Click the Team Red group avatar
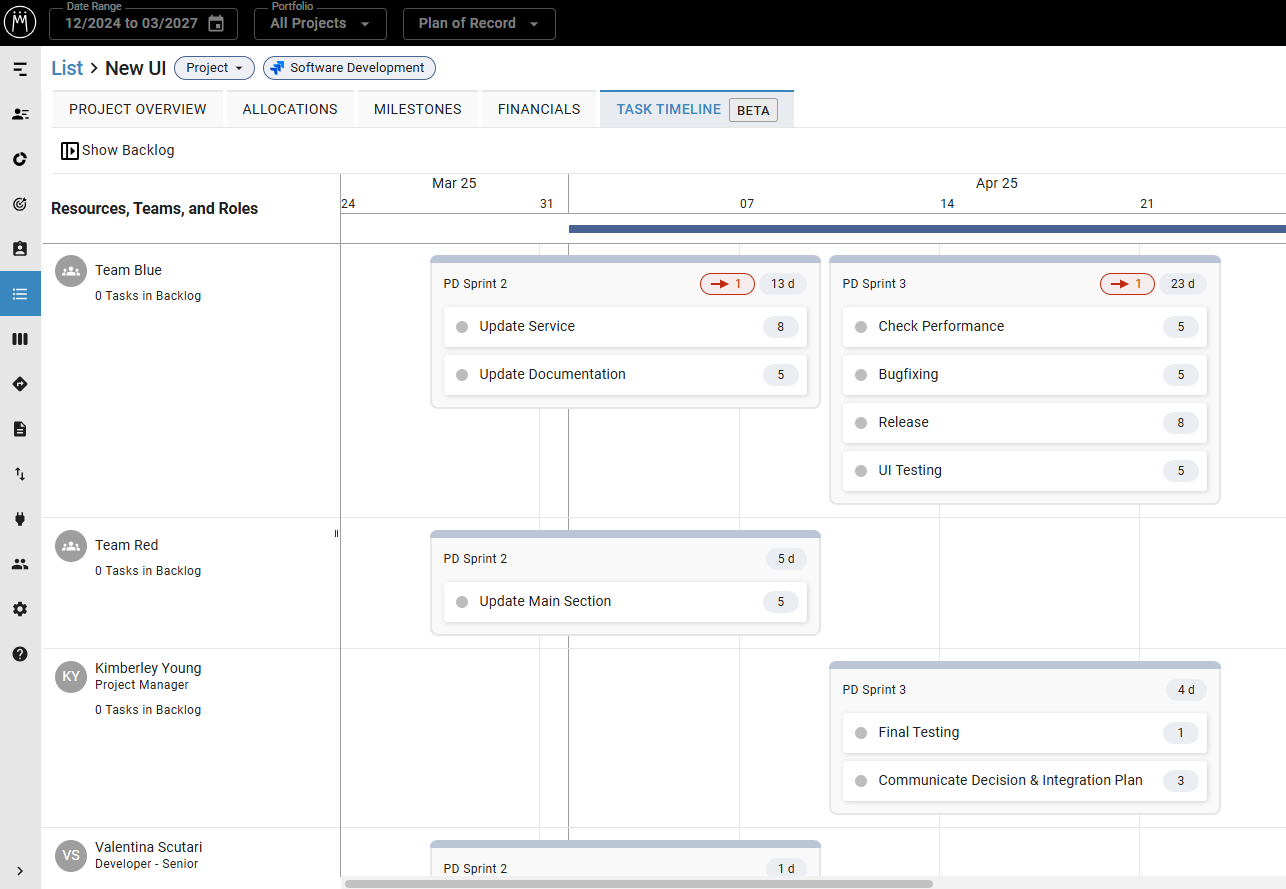This screenshot has width=1286, height=889. tap(71, 546)
